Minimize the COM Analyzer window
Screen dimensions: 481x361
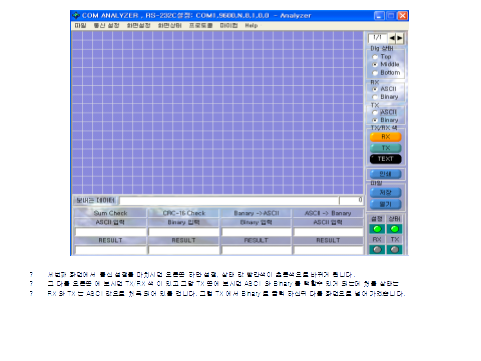379,15
